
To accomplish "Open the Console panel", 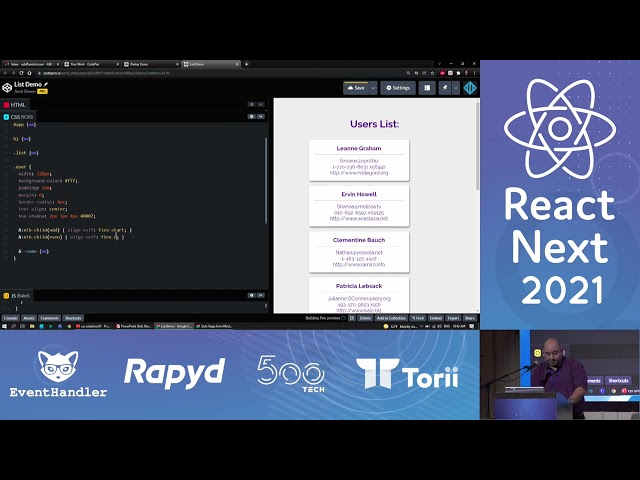I will coord(11,318).
